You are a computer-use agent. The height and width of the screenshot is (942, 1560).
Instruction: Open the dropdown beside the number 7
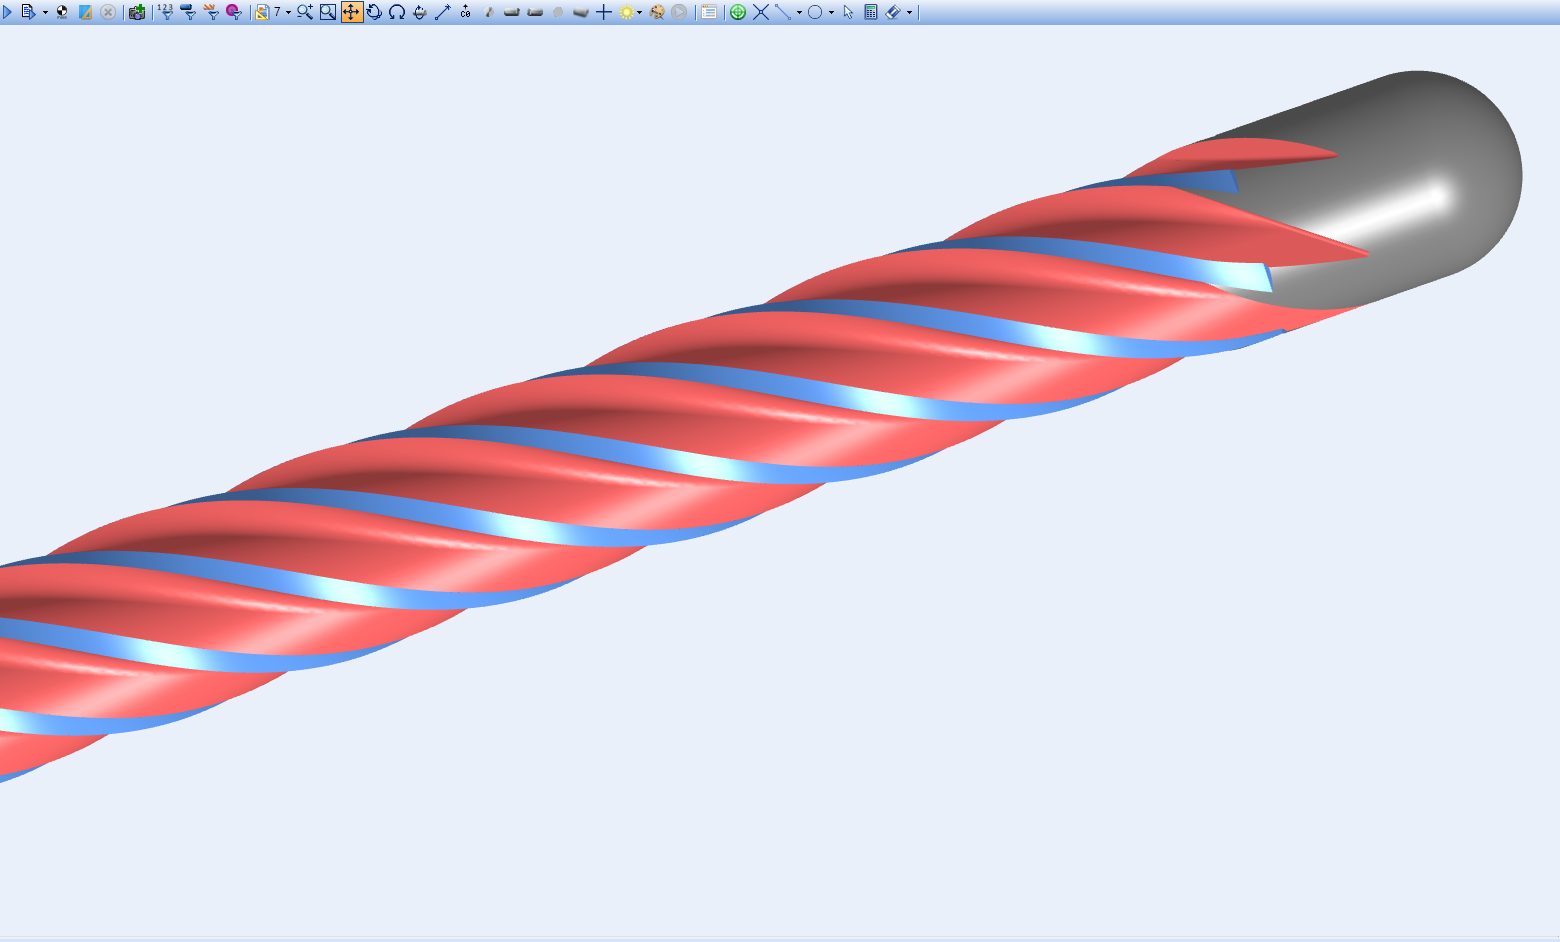(288, 13)
